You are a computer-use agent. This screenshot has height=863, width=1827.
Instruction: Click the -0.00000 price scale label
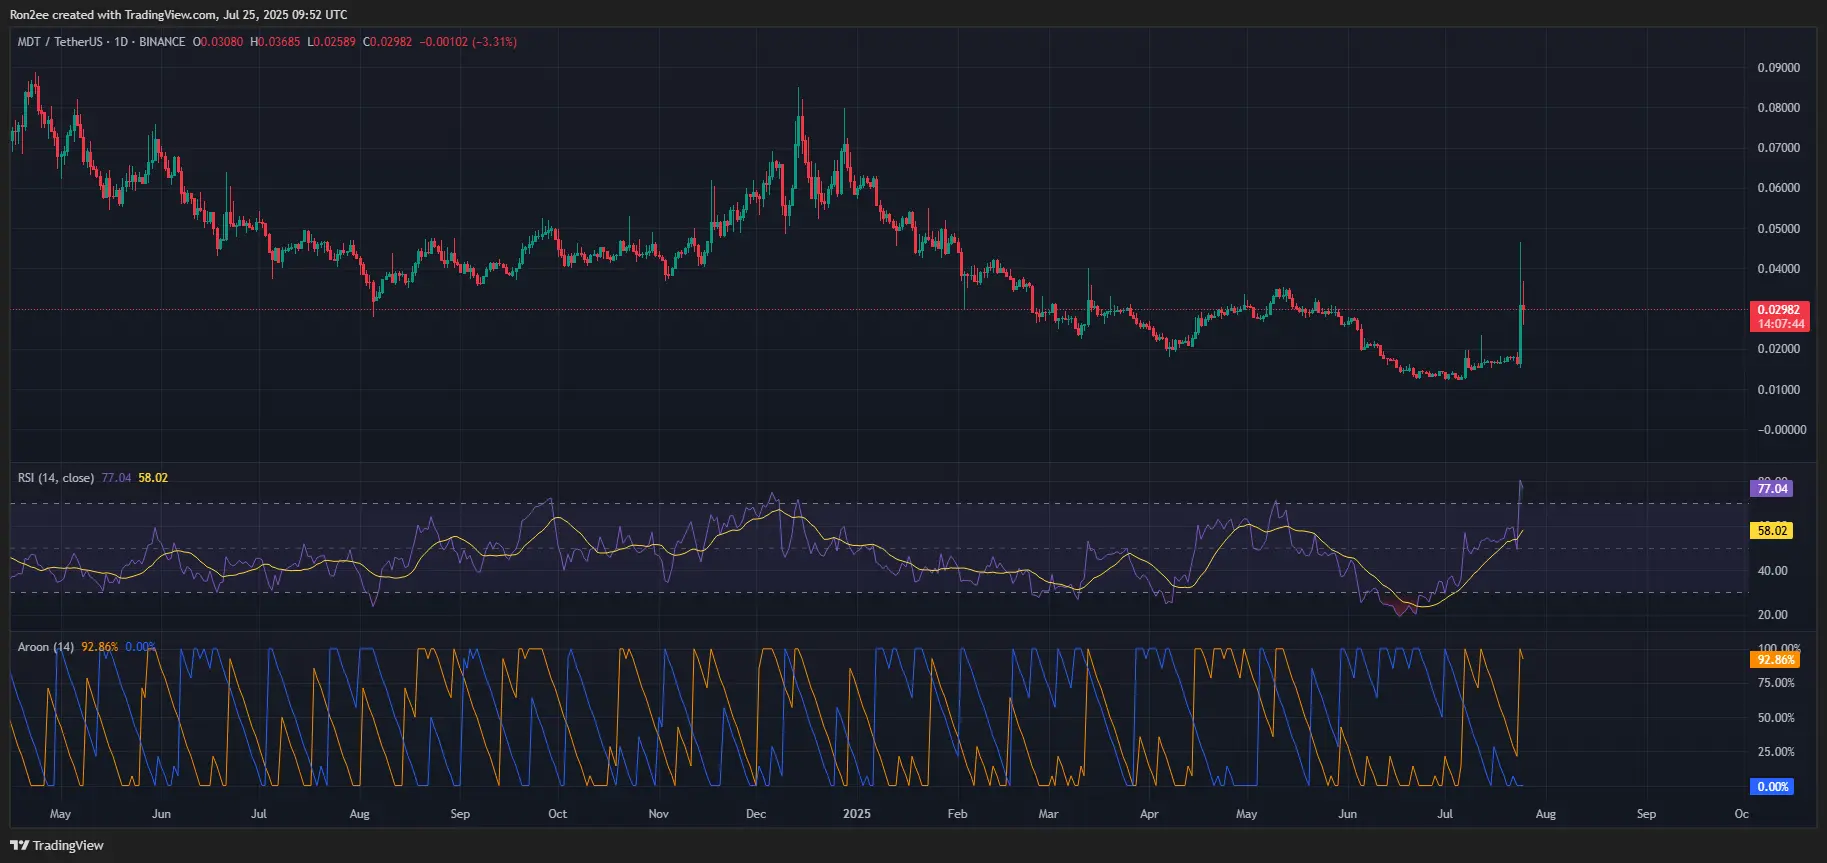click(1781, 430)
